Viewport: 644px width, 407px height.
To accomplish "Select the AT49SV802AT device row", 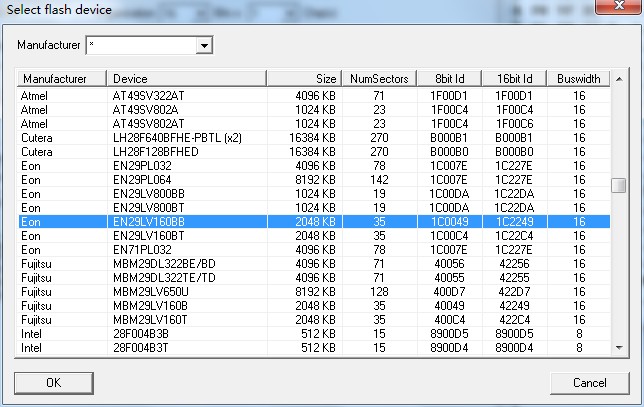I will (x=314, y=124).
